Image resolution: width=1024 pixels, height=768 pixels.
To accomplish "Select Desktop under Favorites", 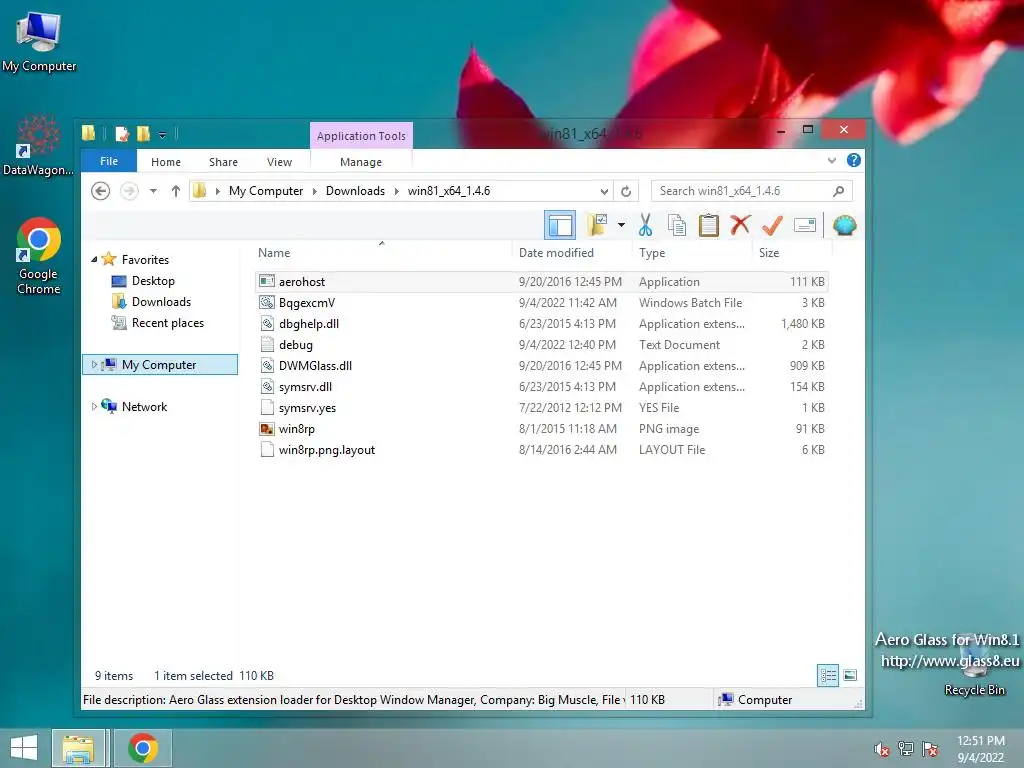I will pyautogui.click(x=153, y=281).
